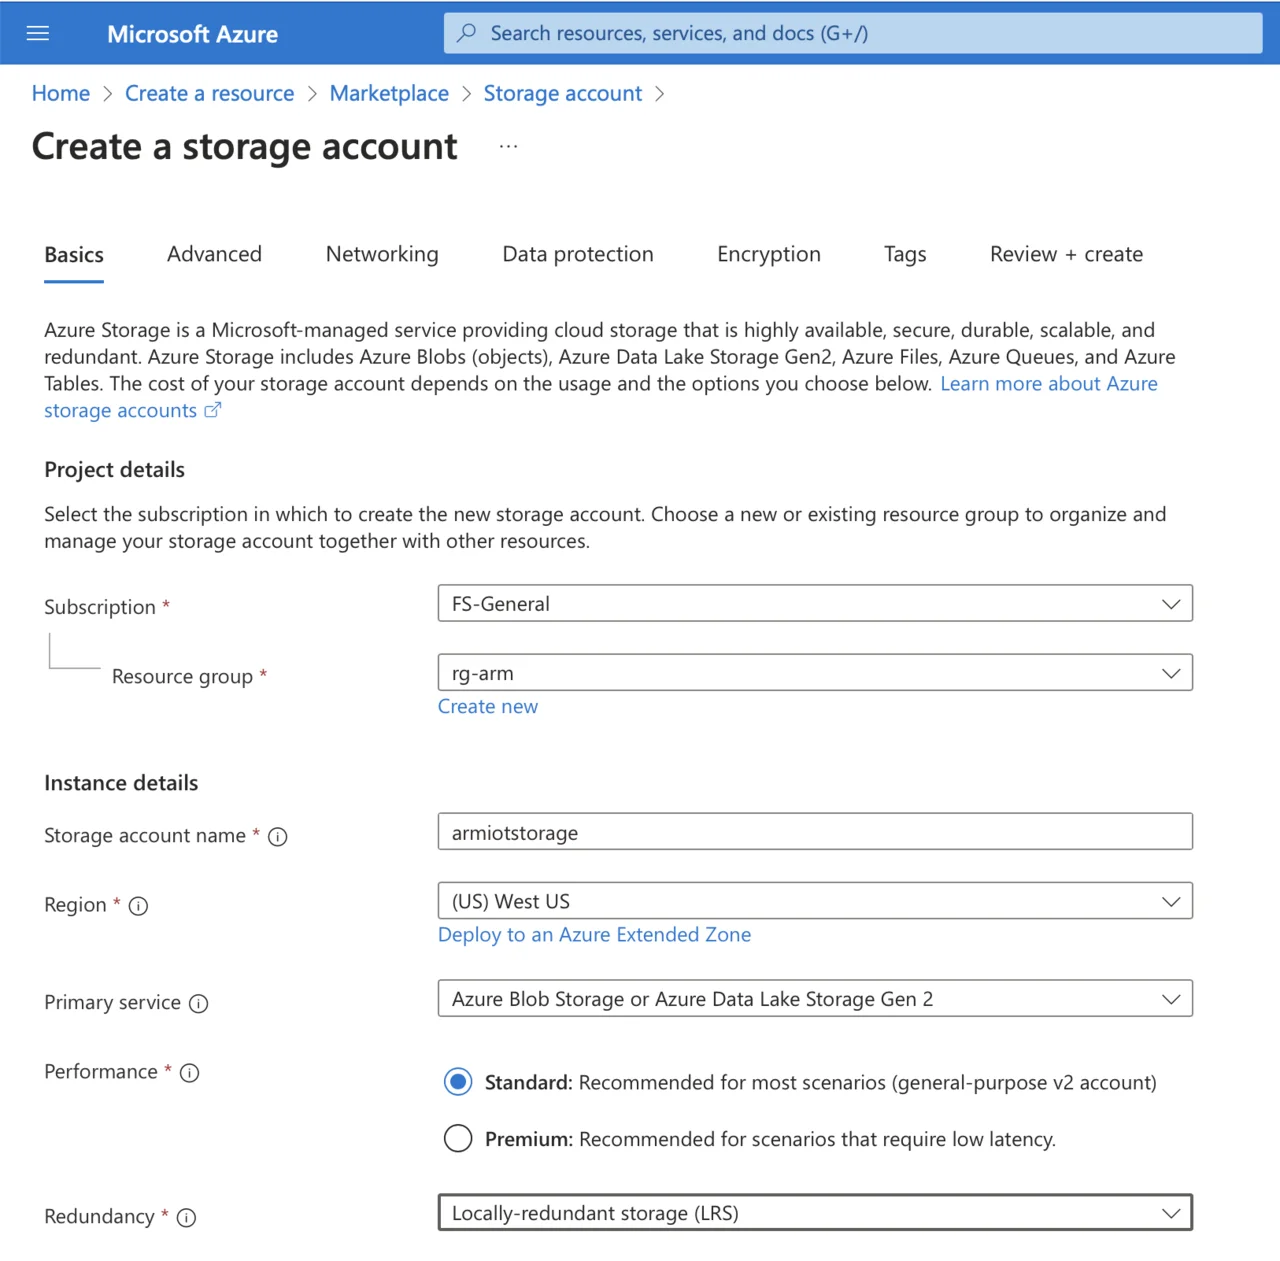Select the Standard performance option

458,1082
